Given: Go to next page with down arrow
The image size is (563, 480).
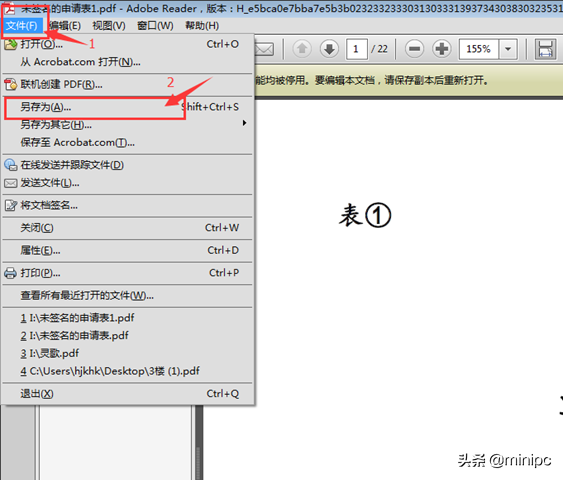Looking at the screenshot, I should (x=329, y=49).
